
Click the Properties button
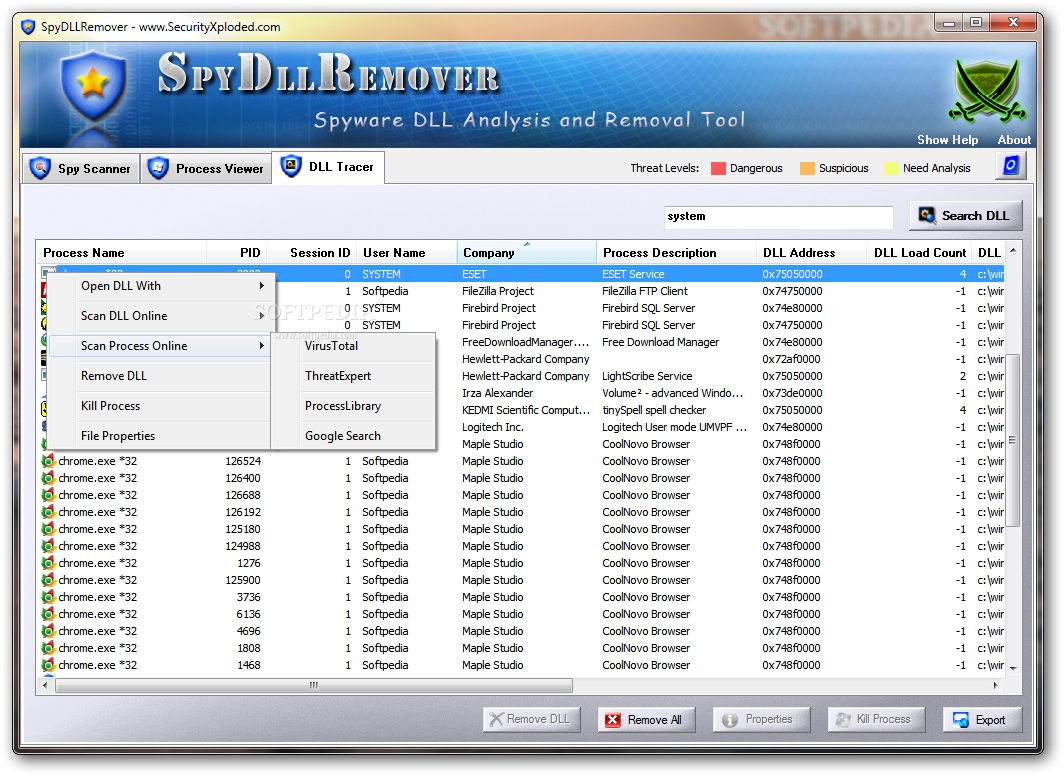761,720
